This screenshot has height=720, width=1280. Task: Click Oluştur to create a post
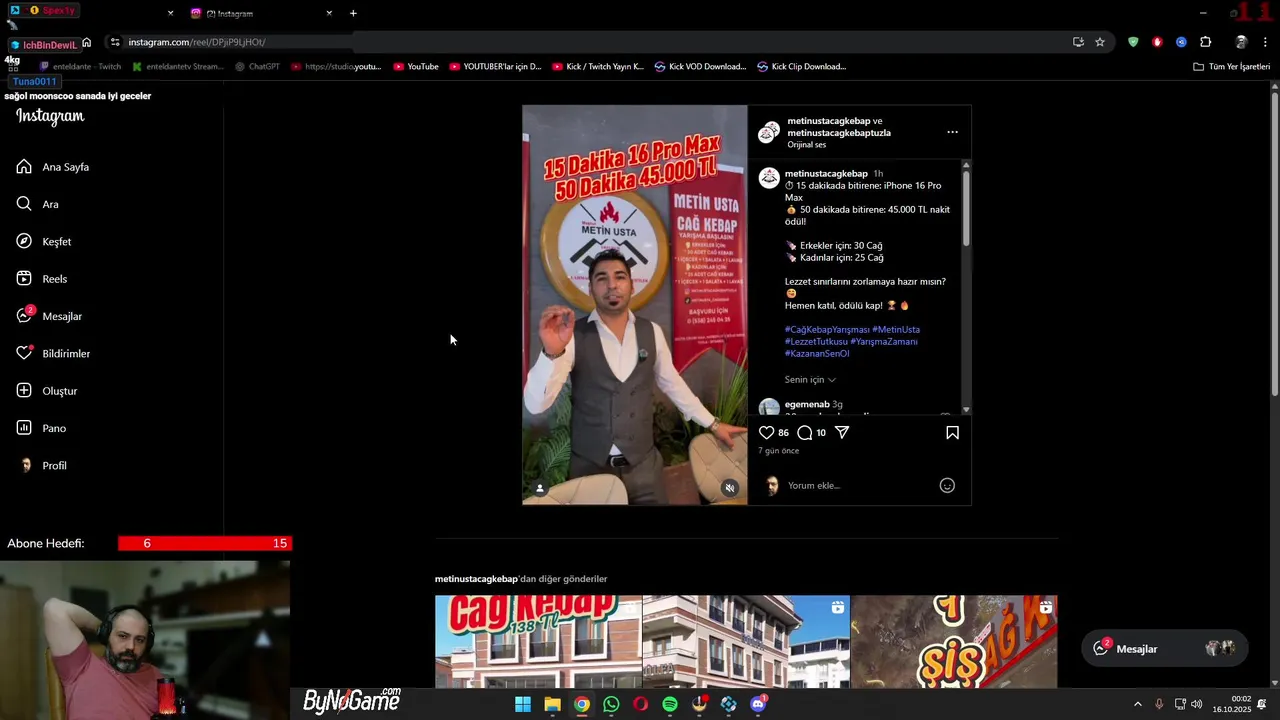point(47,391)
